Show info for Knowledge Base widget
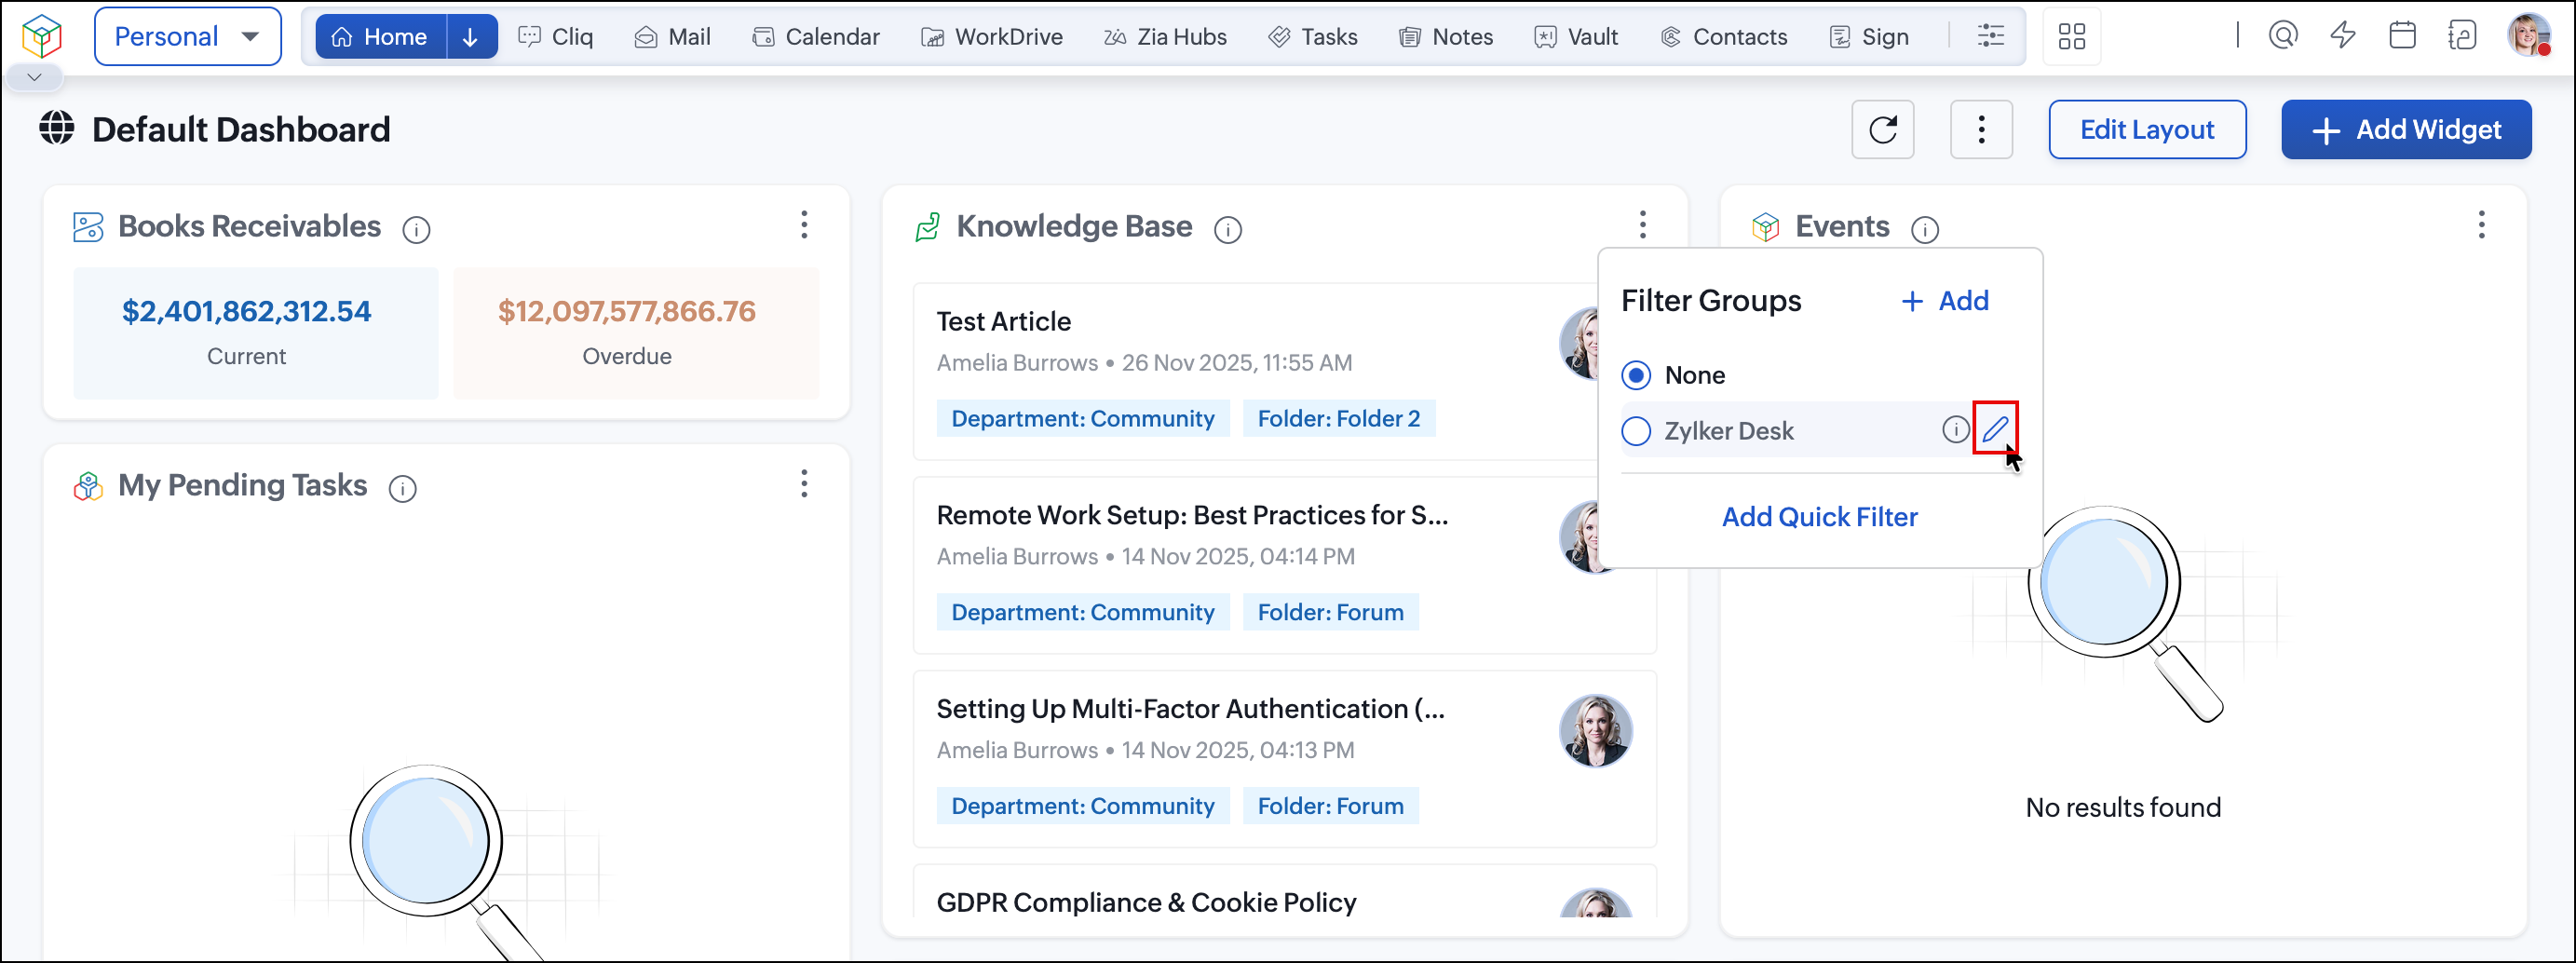 pos(1228,230)
